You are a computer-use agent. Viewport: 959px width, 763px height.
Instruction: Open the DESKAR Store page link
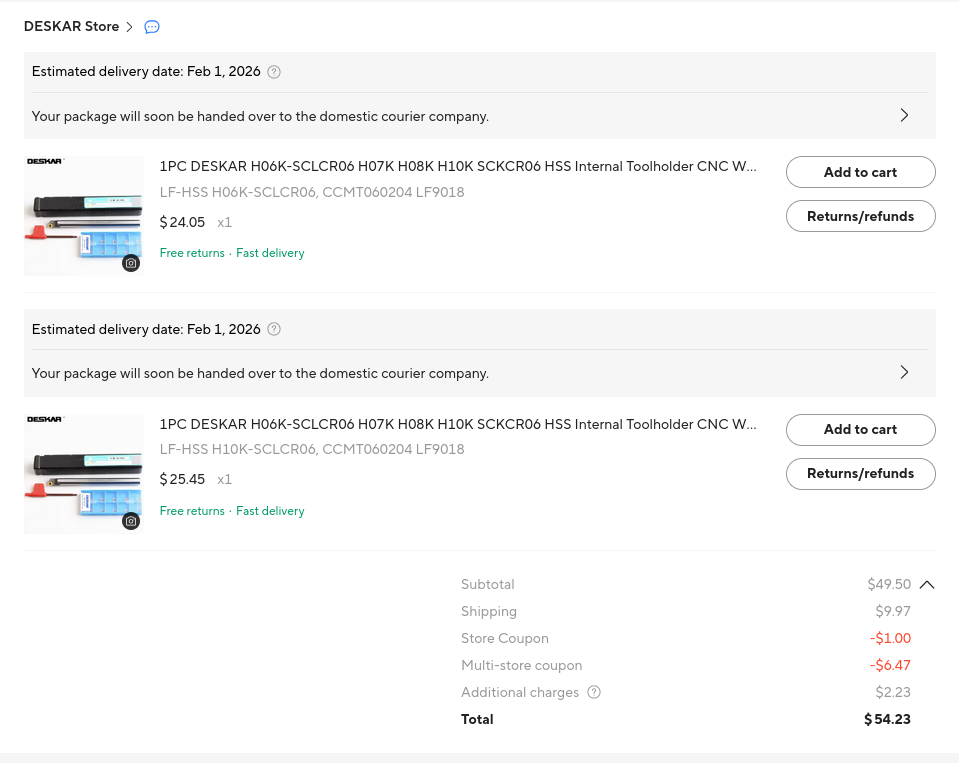tap(78, 26)
